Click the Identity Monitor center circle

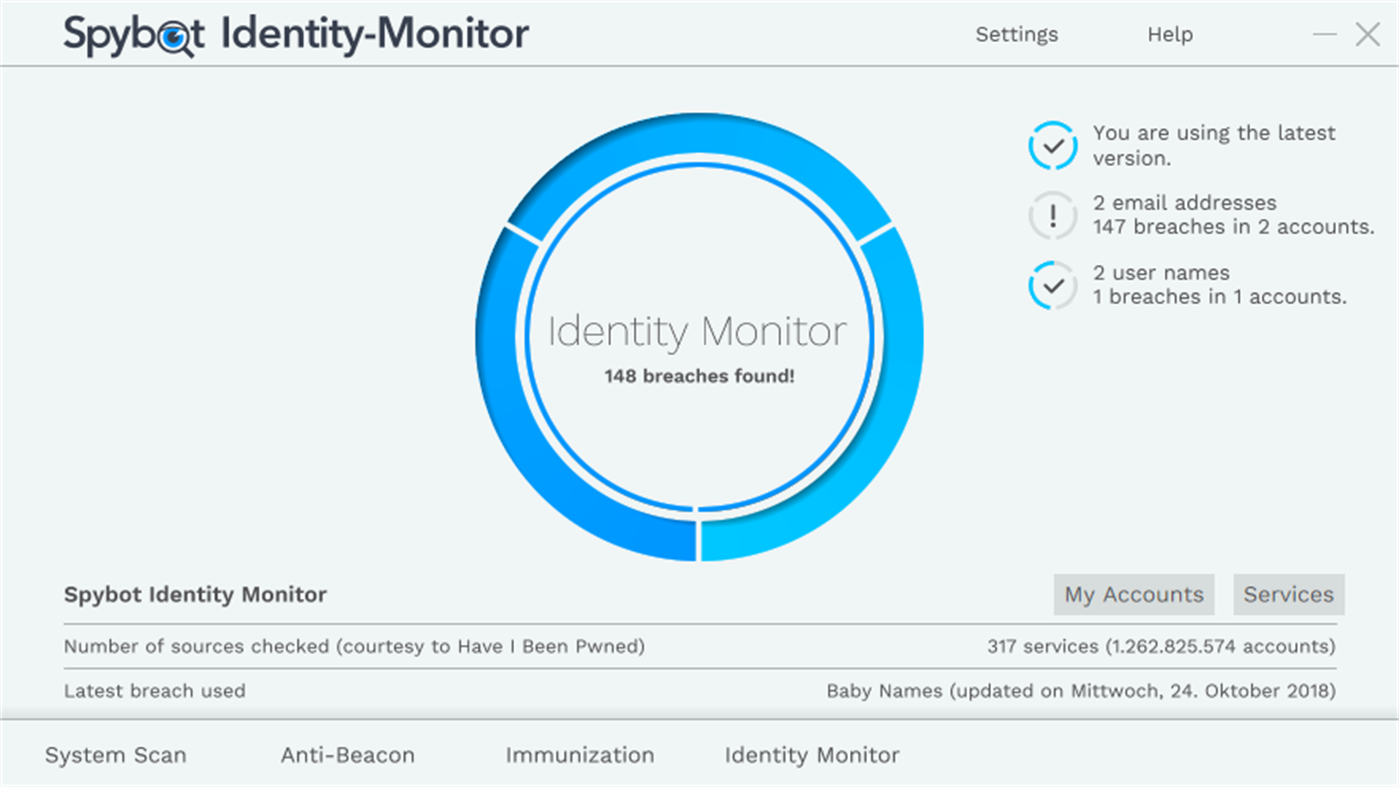(x=697, y=335)
